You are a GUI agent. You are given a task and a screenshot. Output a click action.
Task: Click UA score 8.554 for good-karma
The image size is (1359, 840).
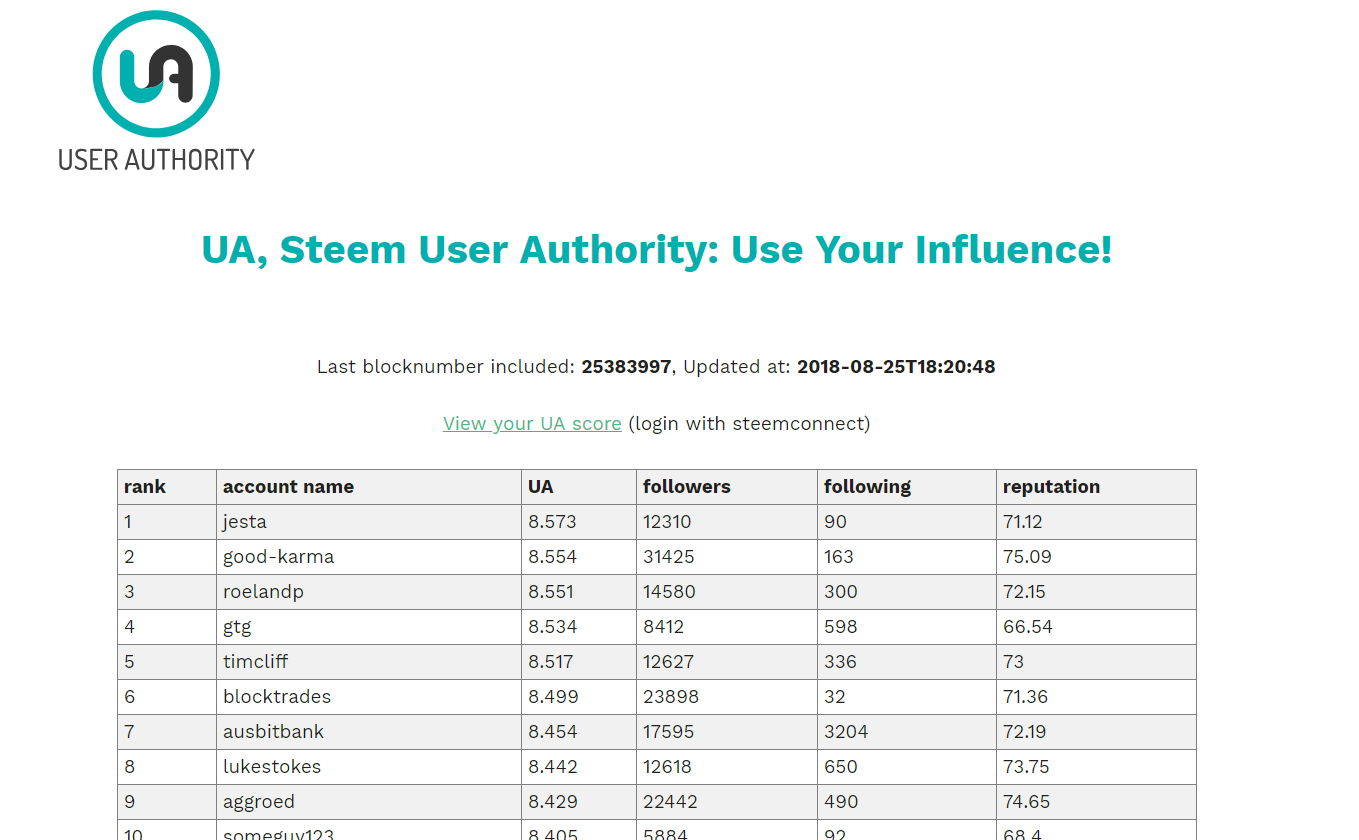point(552,557)
